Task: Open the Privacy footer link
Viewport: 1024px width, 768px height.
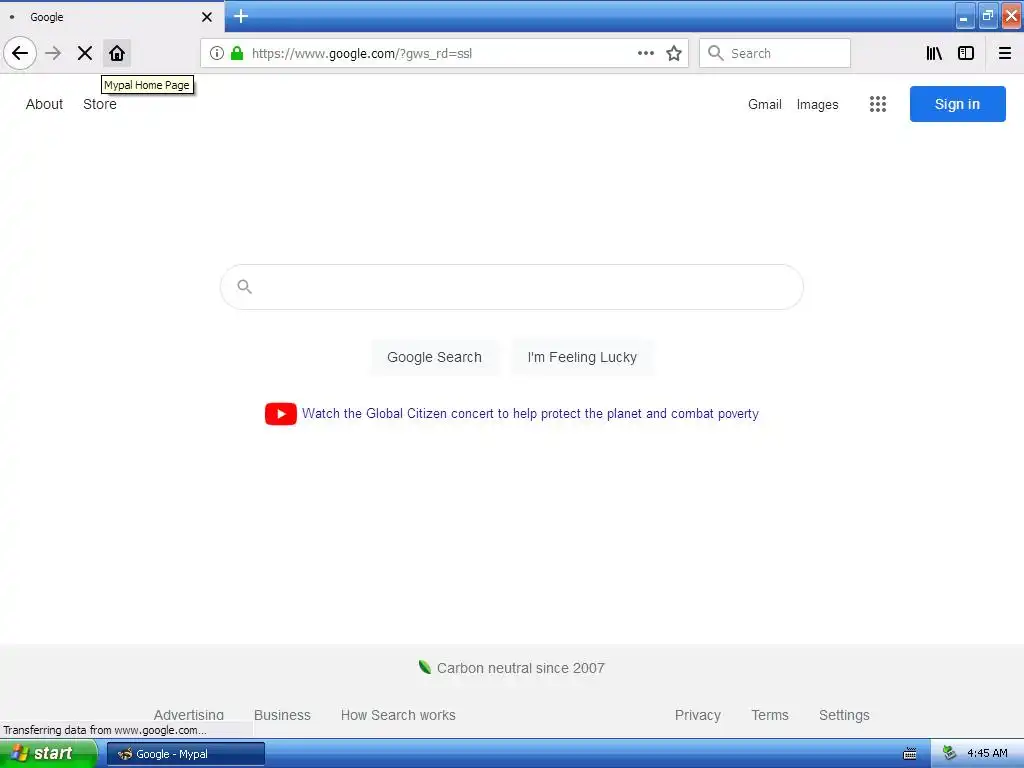Action: point(697,715)
